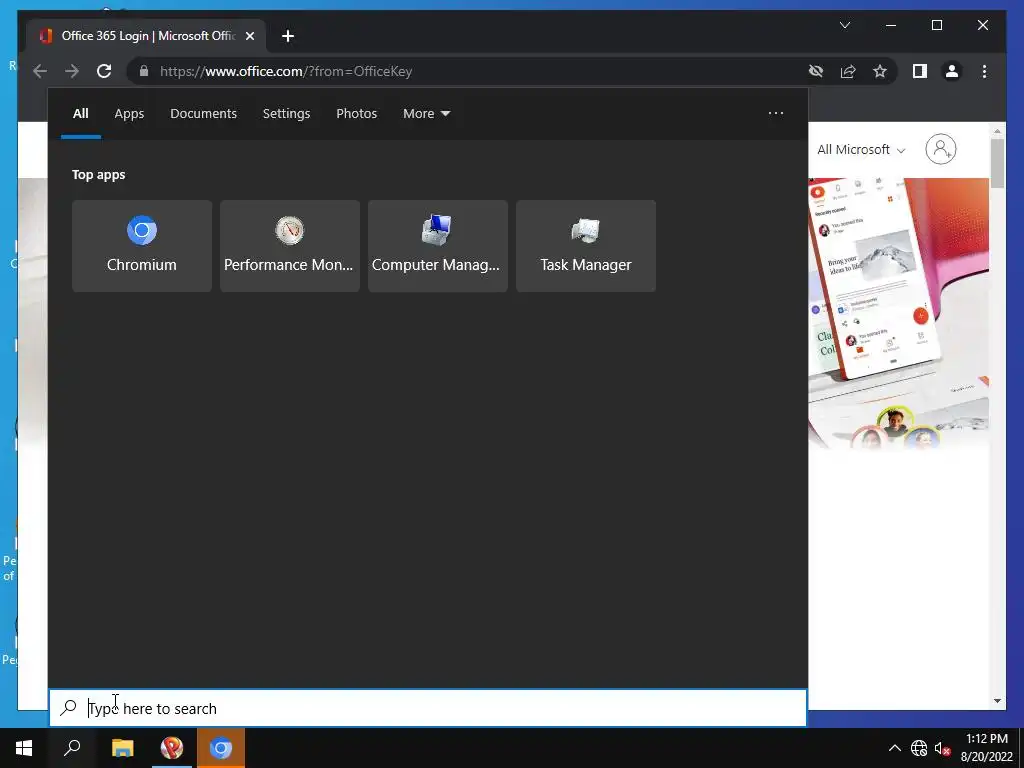This screenshot has height=768, width=1024.
Task: Click the Office sign-in account icon
Action: (x=940, y=150)
